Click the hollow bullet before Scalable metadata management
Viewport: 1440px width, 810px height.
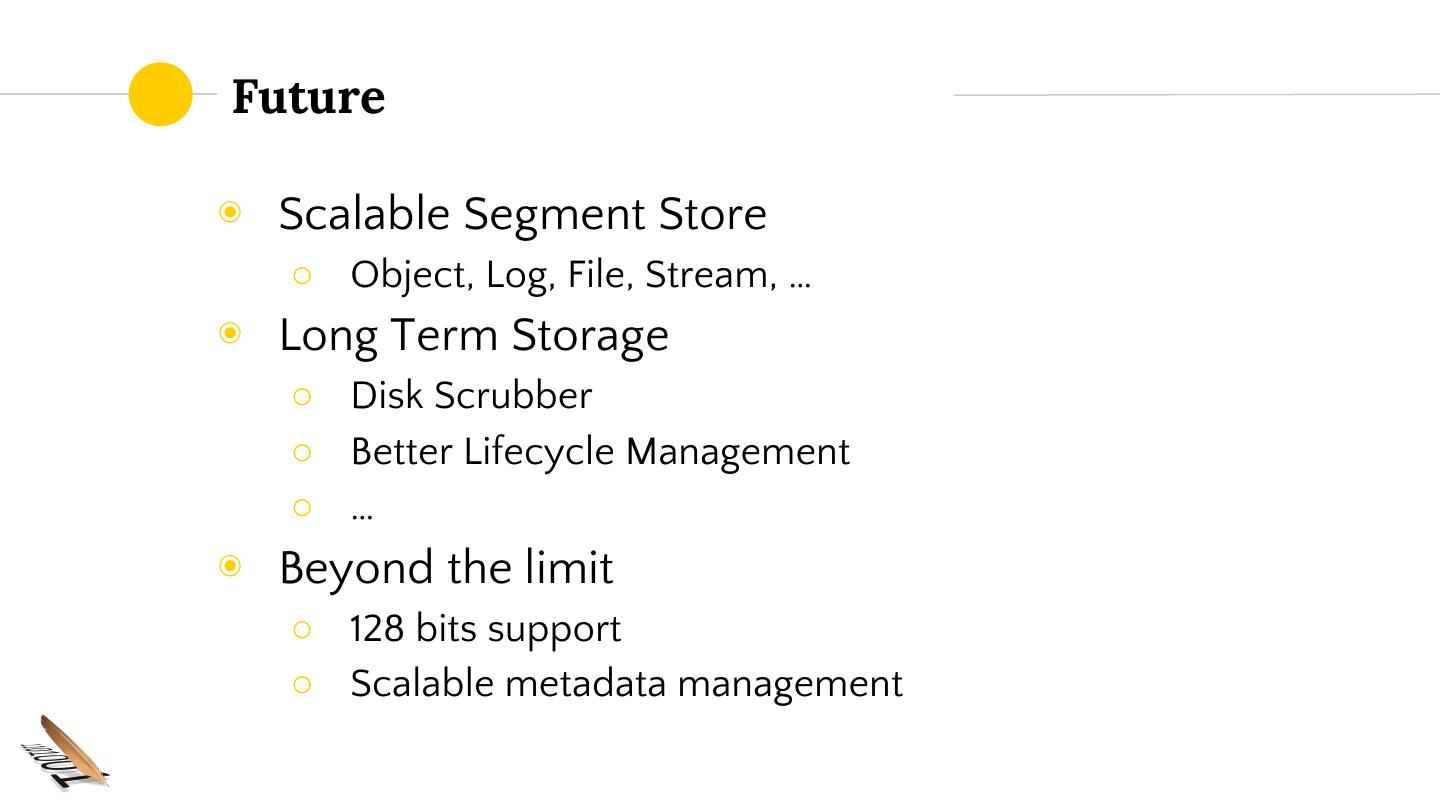tap(303, 684)
